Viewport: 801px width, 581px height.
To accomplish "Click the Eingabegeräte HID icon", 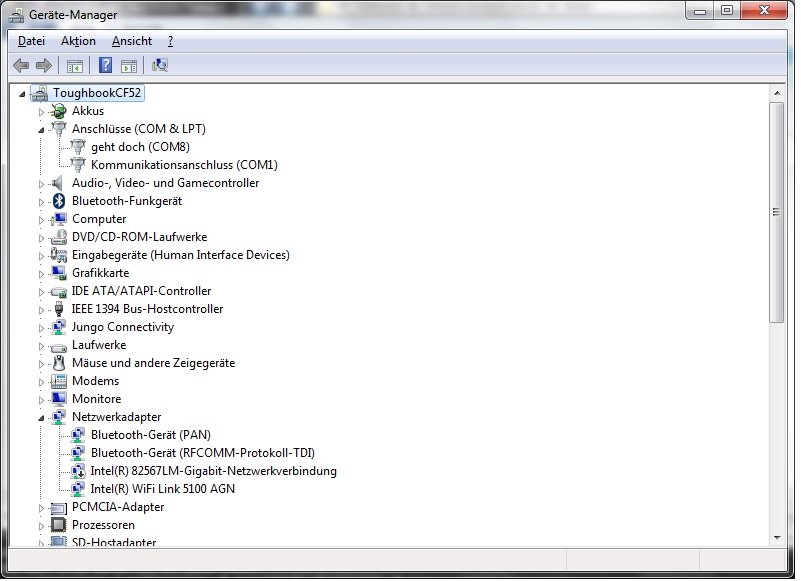I will pyautogui.click(x=59, y=255).
